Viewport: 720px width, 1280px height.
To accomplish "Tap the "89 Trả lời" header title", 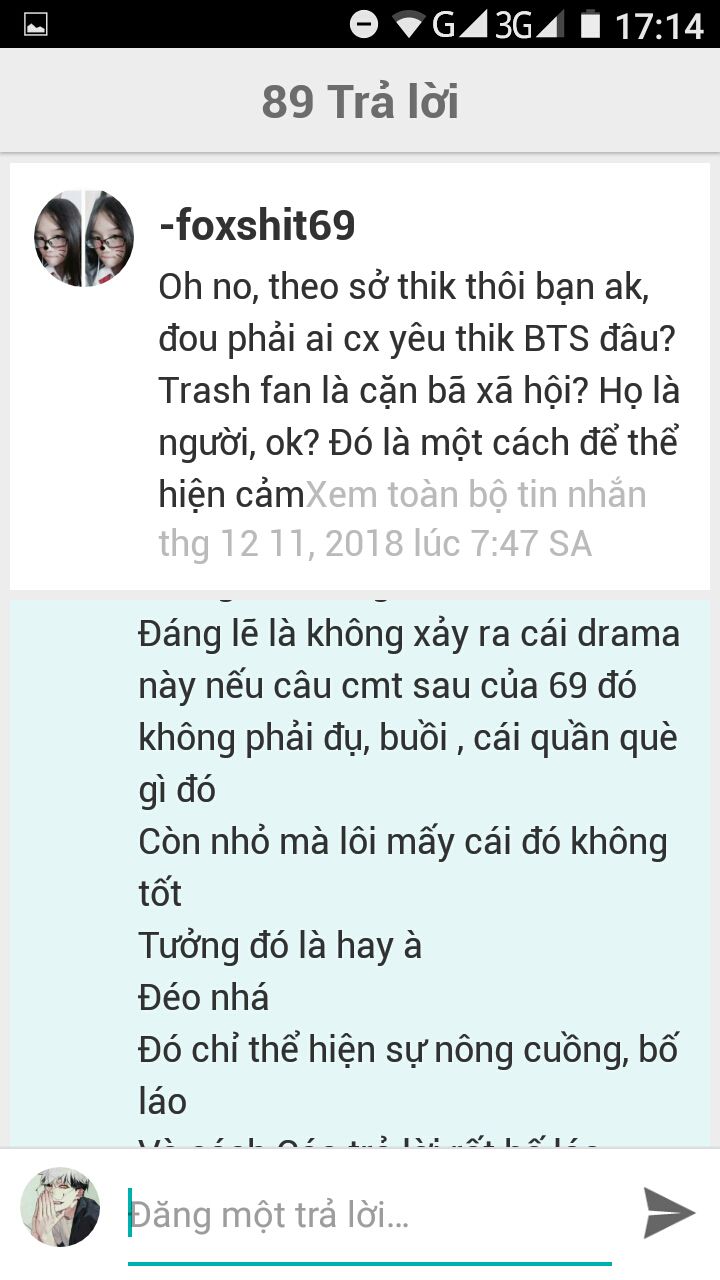I will coord(360,102).
